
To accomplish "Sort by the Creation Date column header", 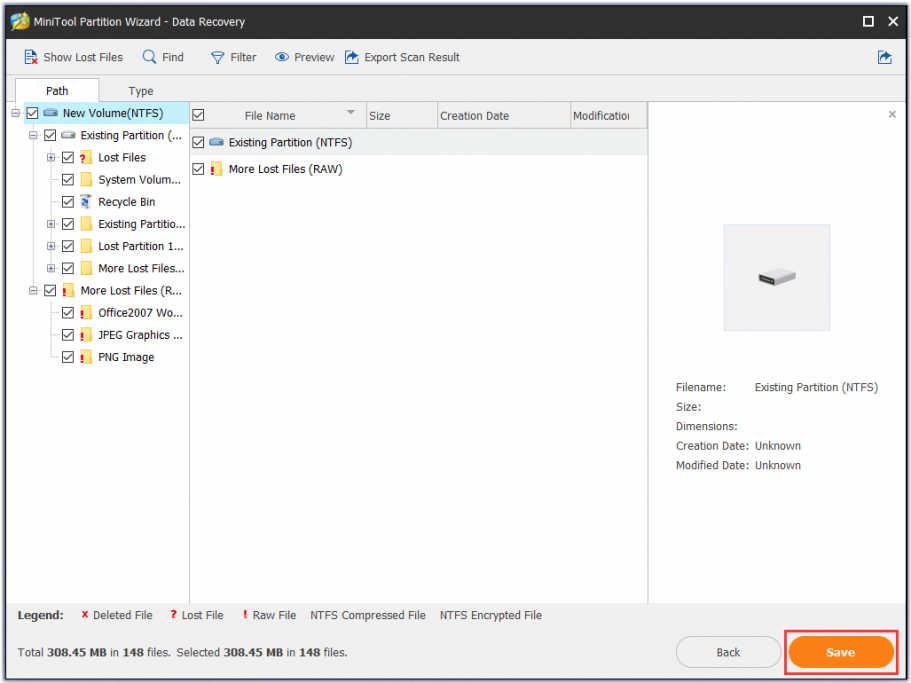I will [504, 116].
